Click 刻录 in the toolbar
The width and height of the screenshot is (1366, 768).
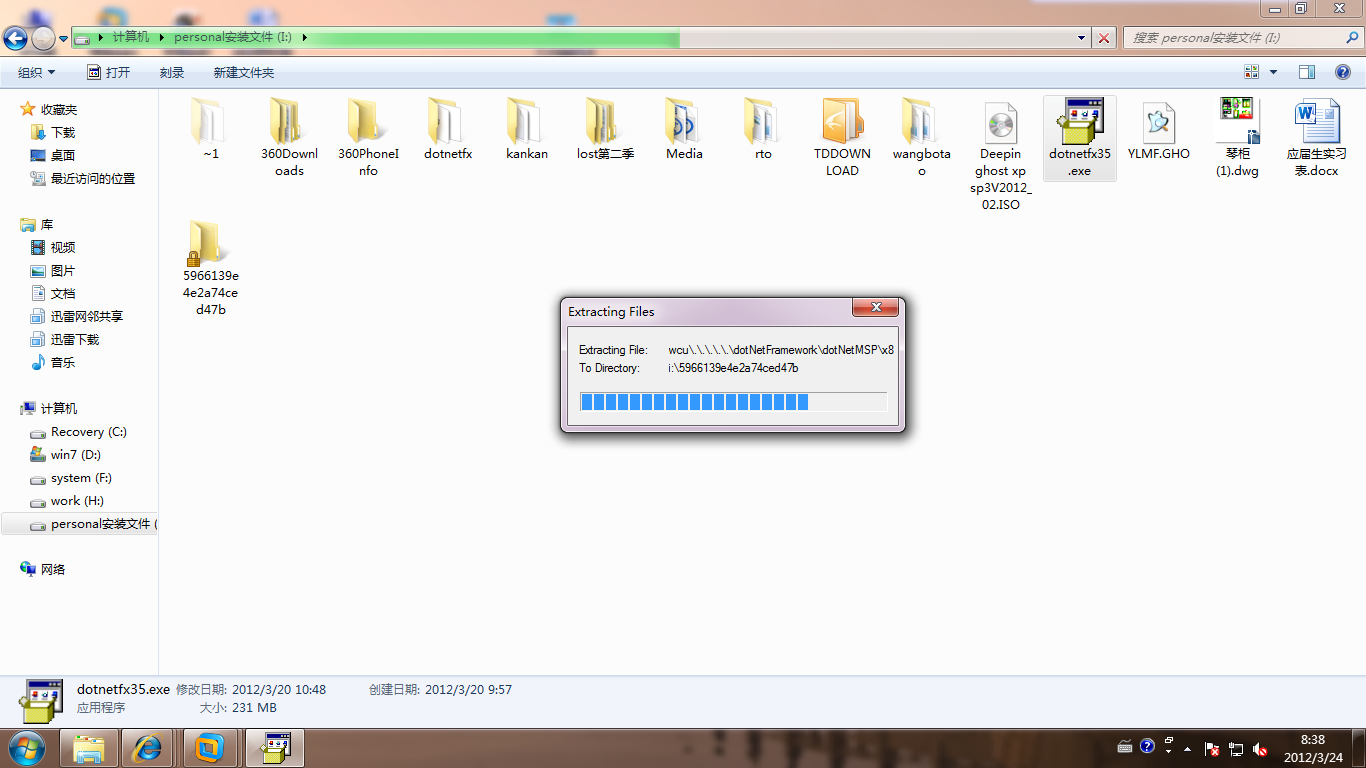tap(172, 73)
